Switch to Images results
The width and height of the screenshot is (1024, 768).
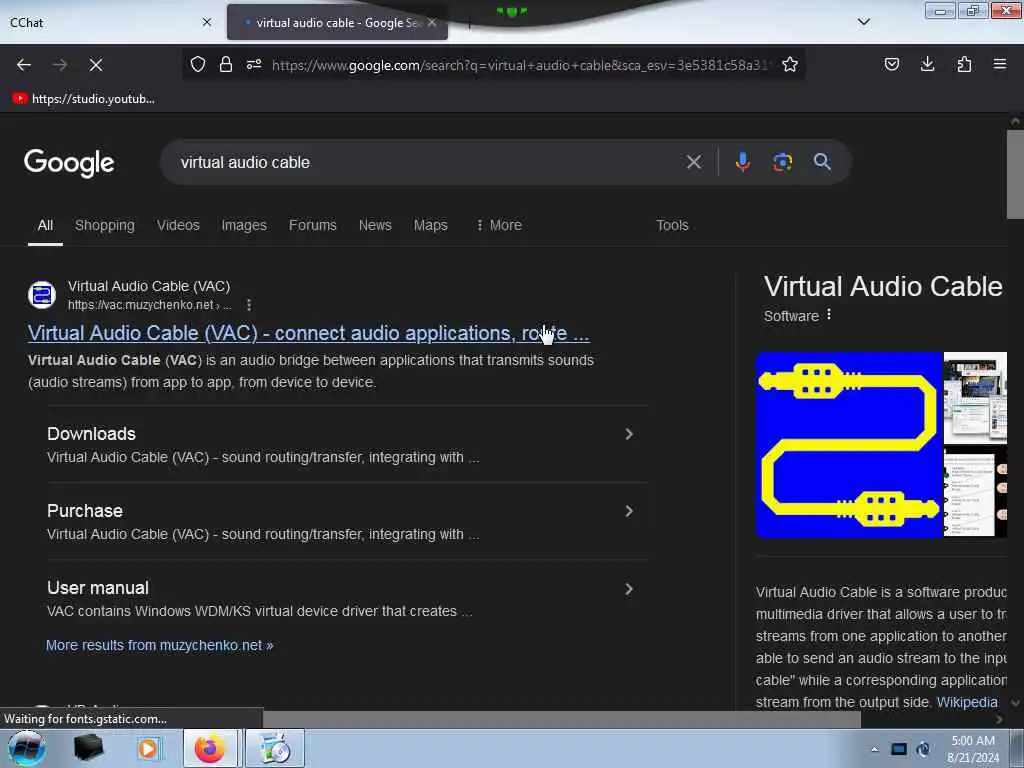point(244,225)
